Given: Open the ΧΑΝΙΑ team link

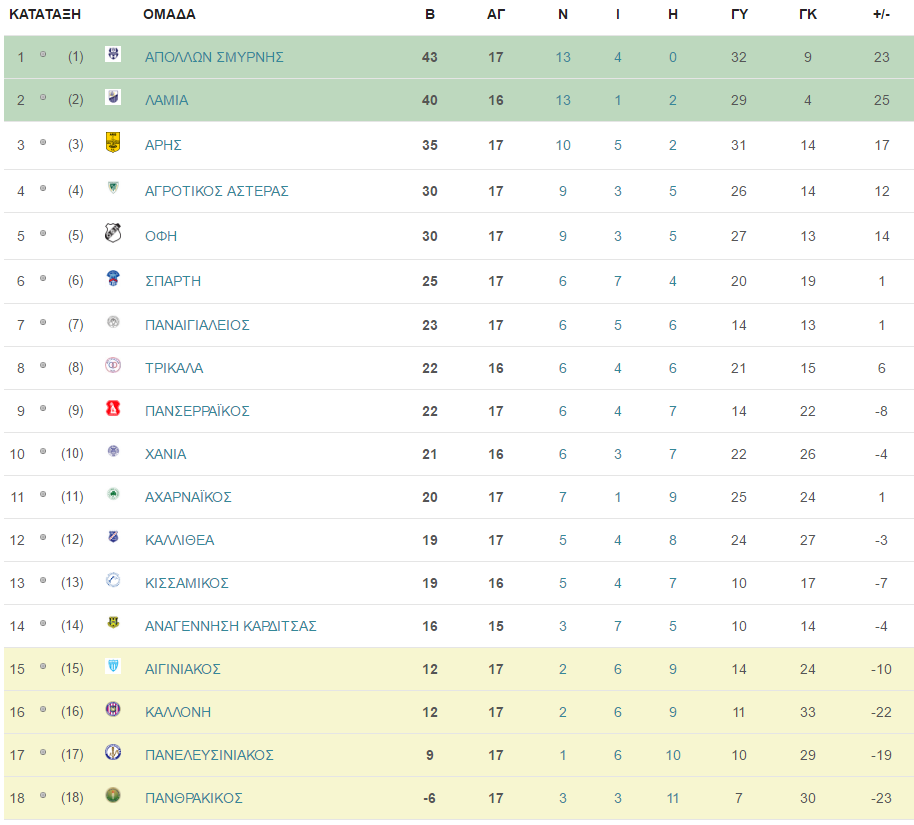Looking at the screenshot, I should click(x=166, y=454).
